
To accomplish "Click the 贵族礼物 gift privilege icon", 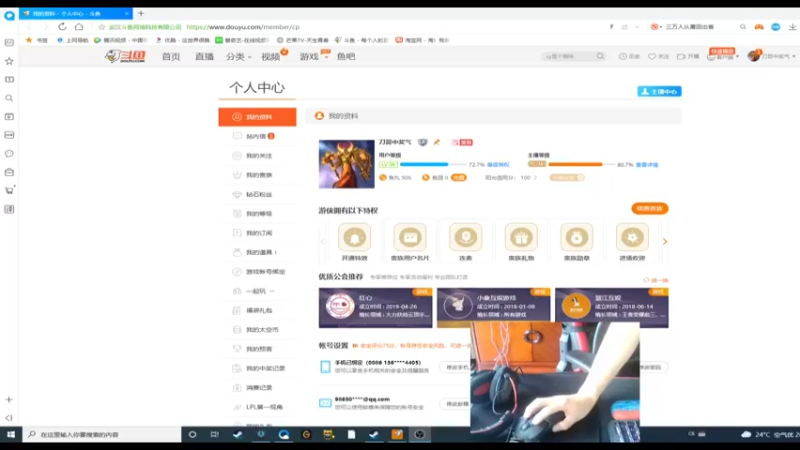I will click(x=521, y=237).
